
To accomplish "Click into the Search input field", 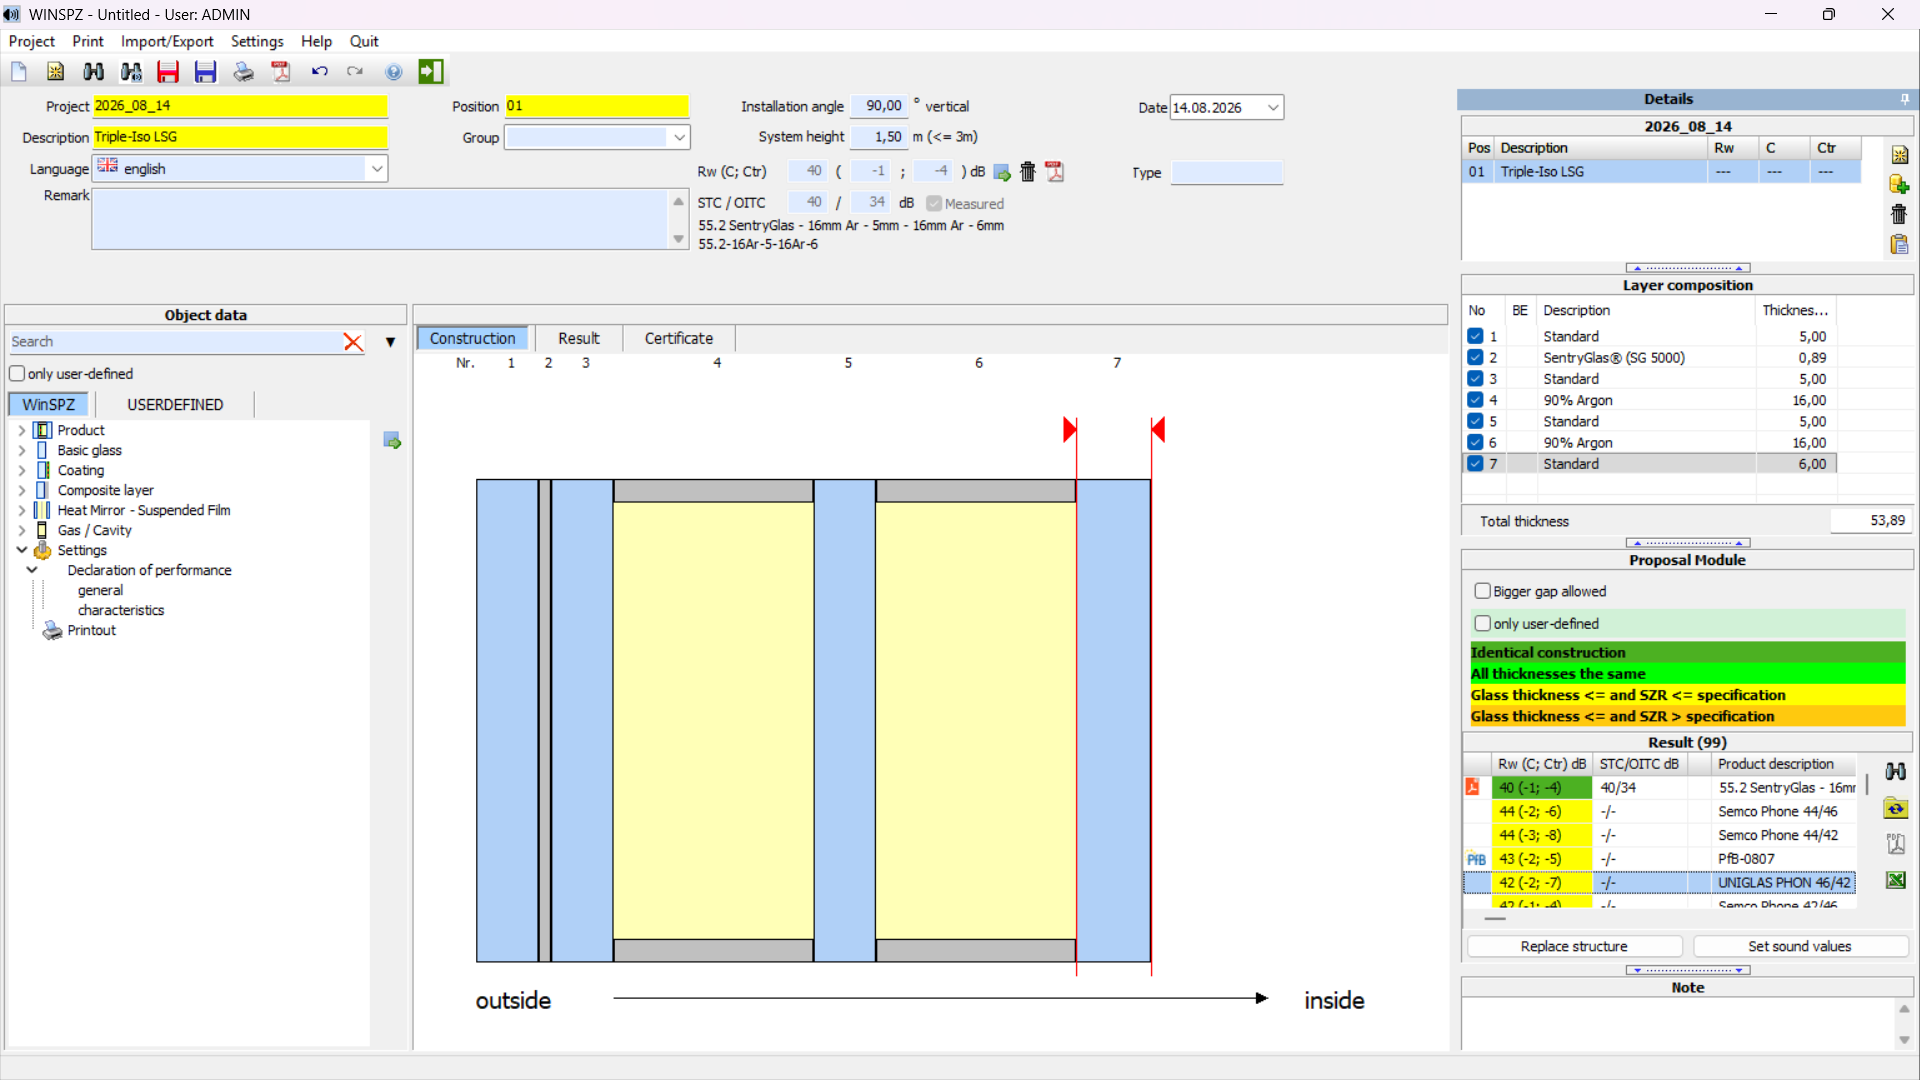I will coord(175,342).
